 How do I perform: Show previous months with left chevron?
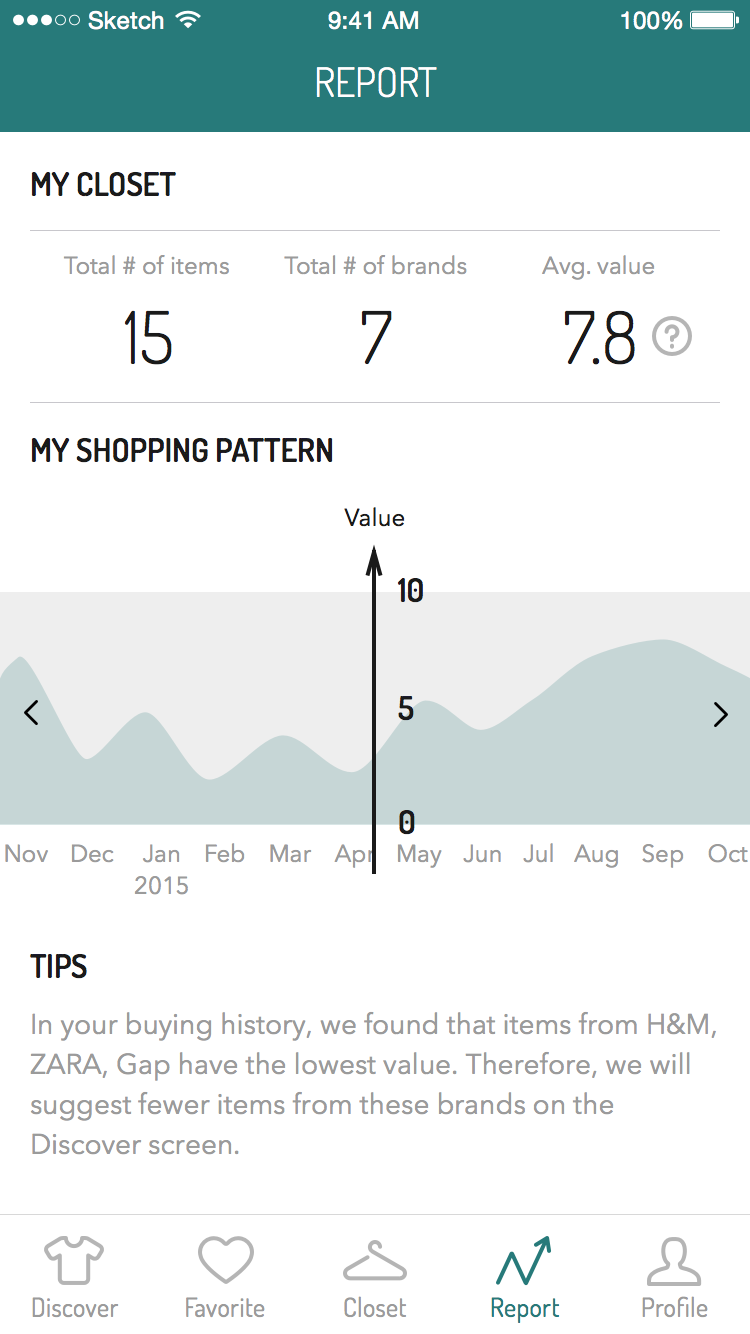(x=31, y=713)
